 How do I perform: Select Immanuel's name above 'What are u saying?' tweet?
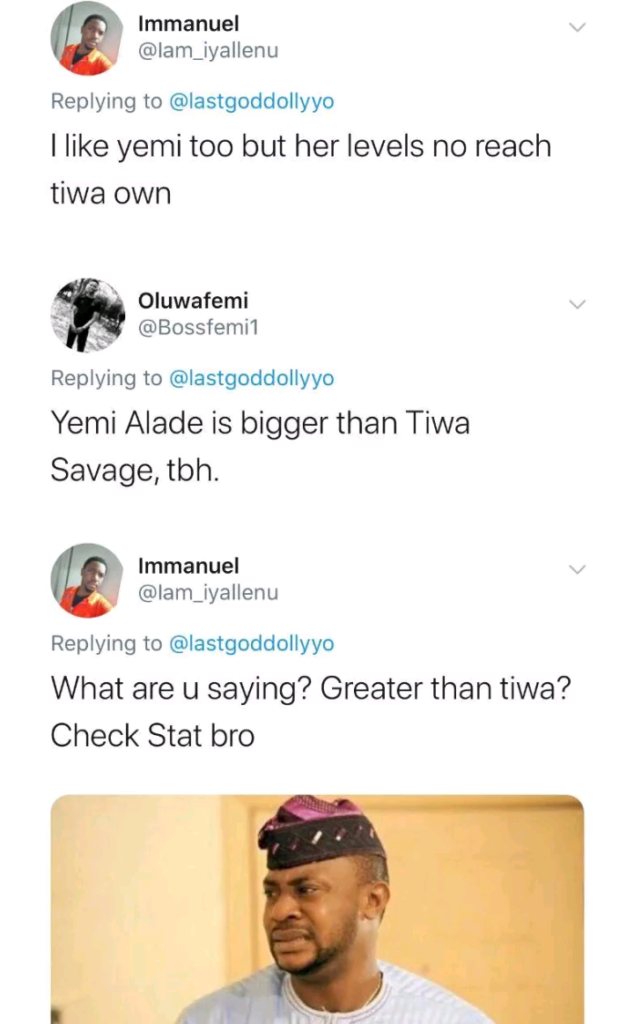(x=188, y=566)
